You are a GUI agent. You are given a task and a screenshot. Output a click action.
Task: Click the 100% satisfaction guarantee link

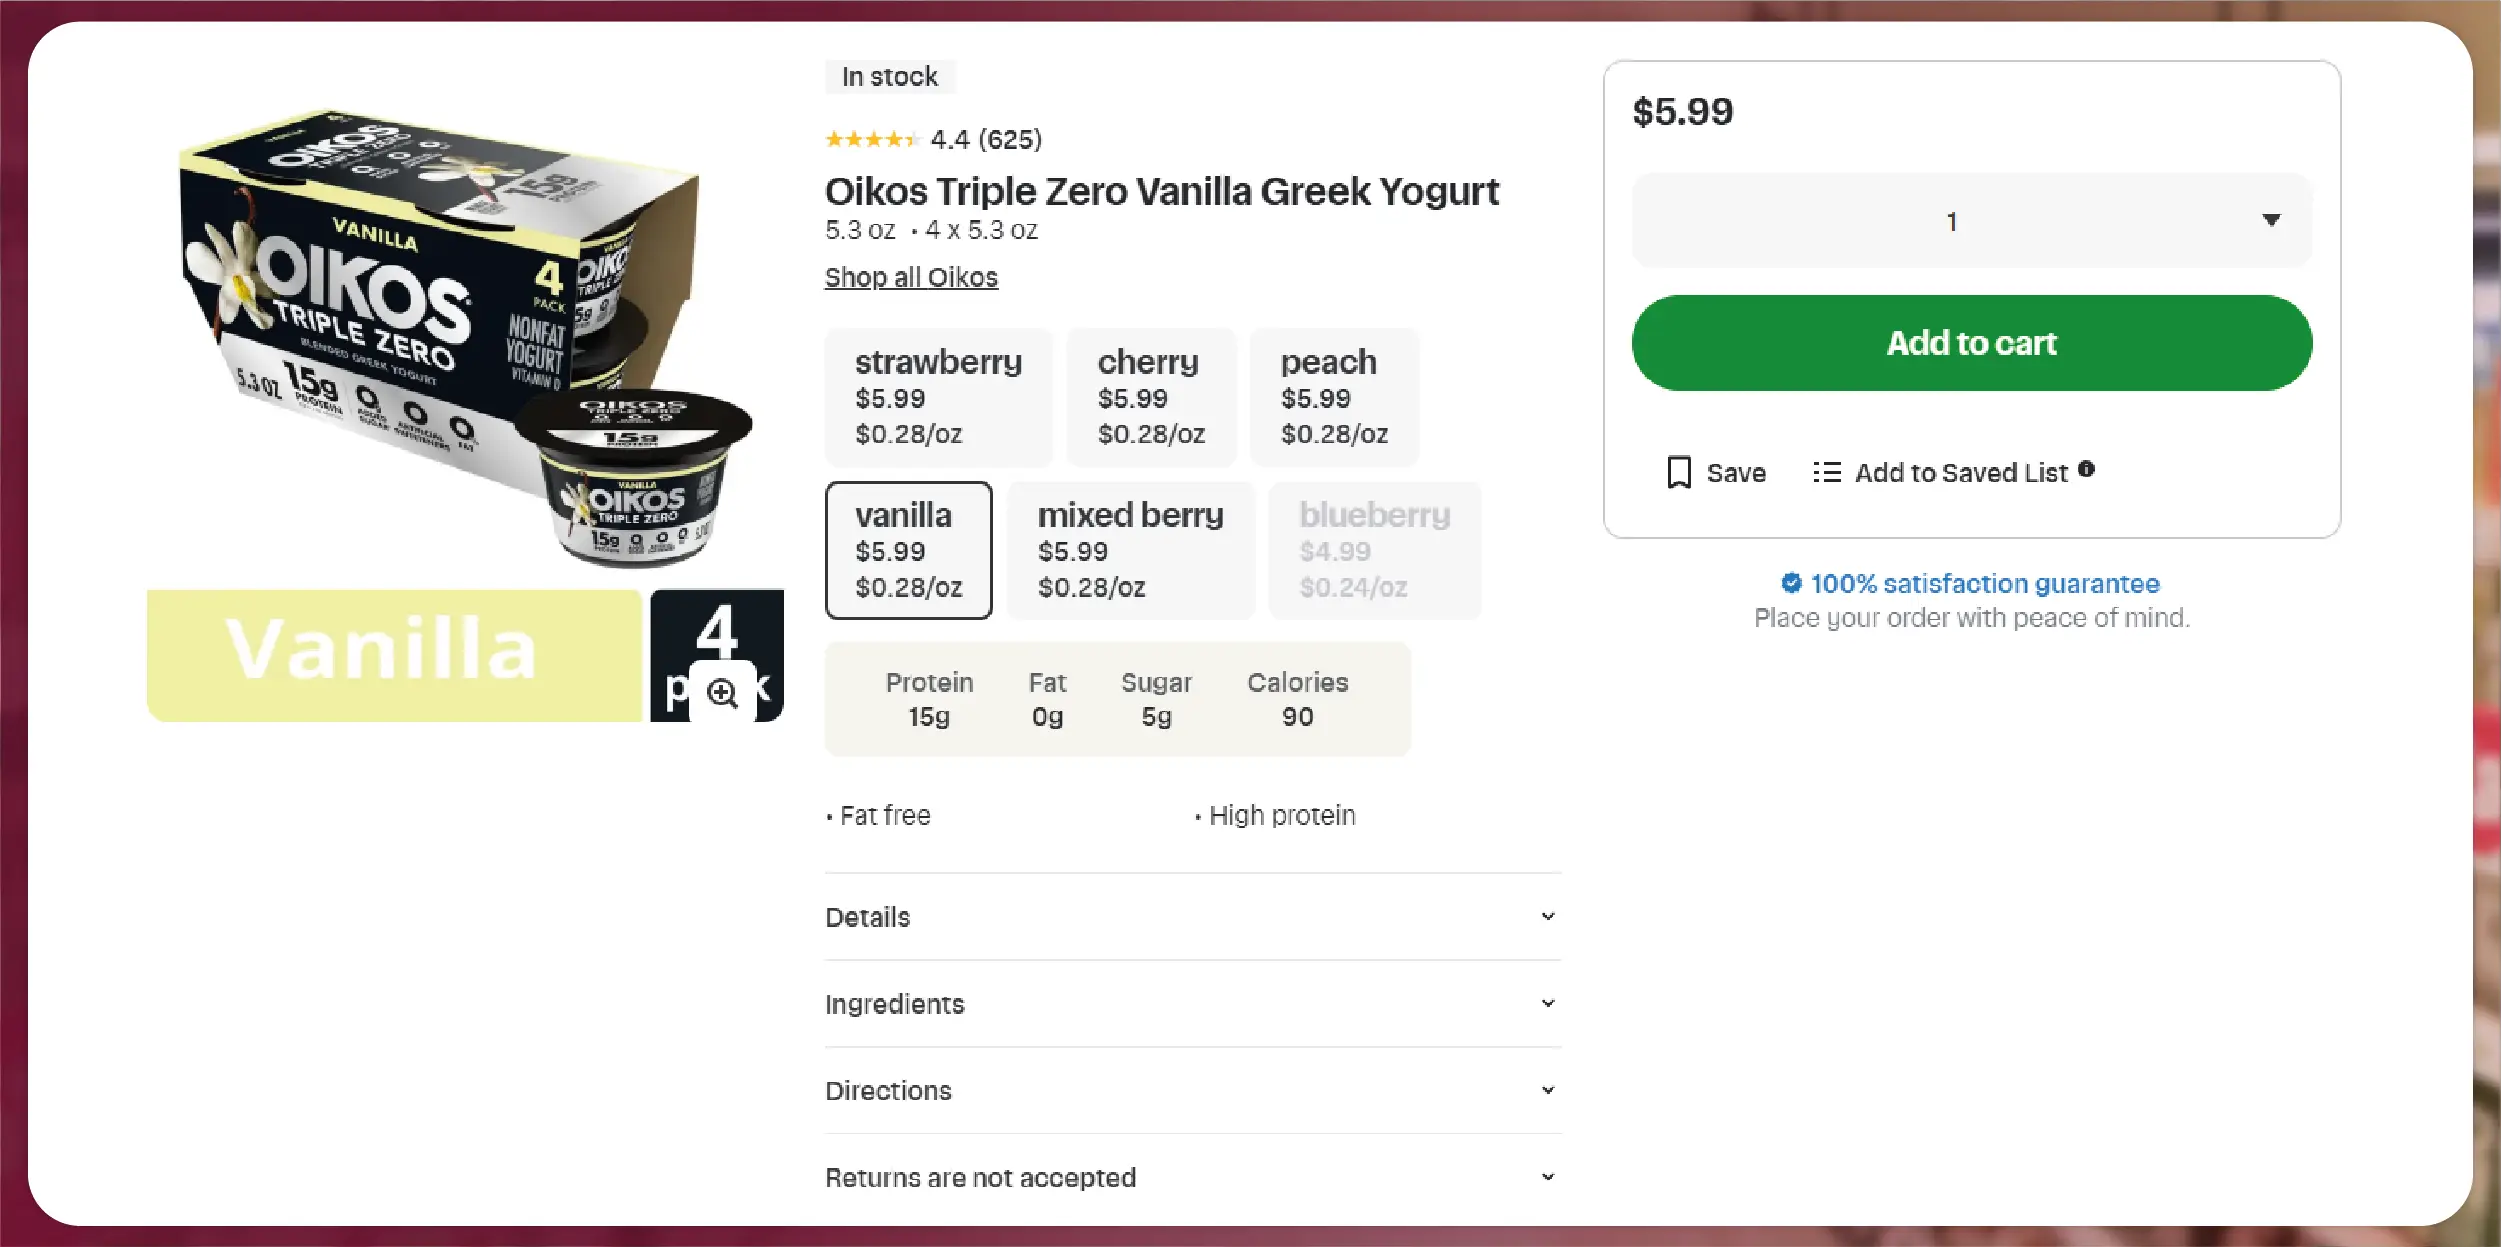pos(1984,583)
